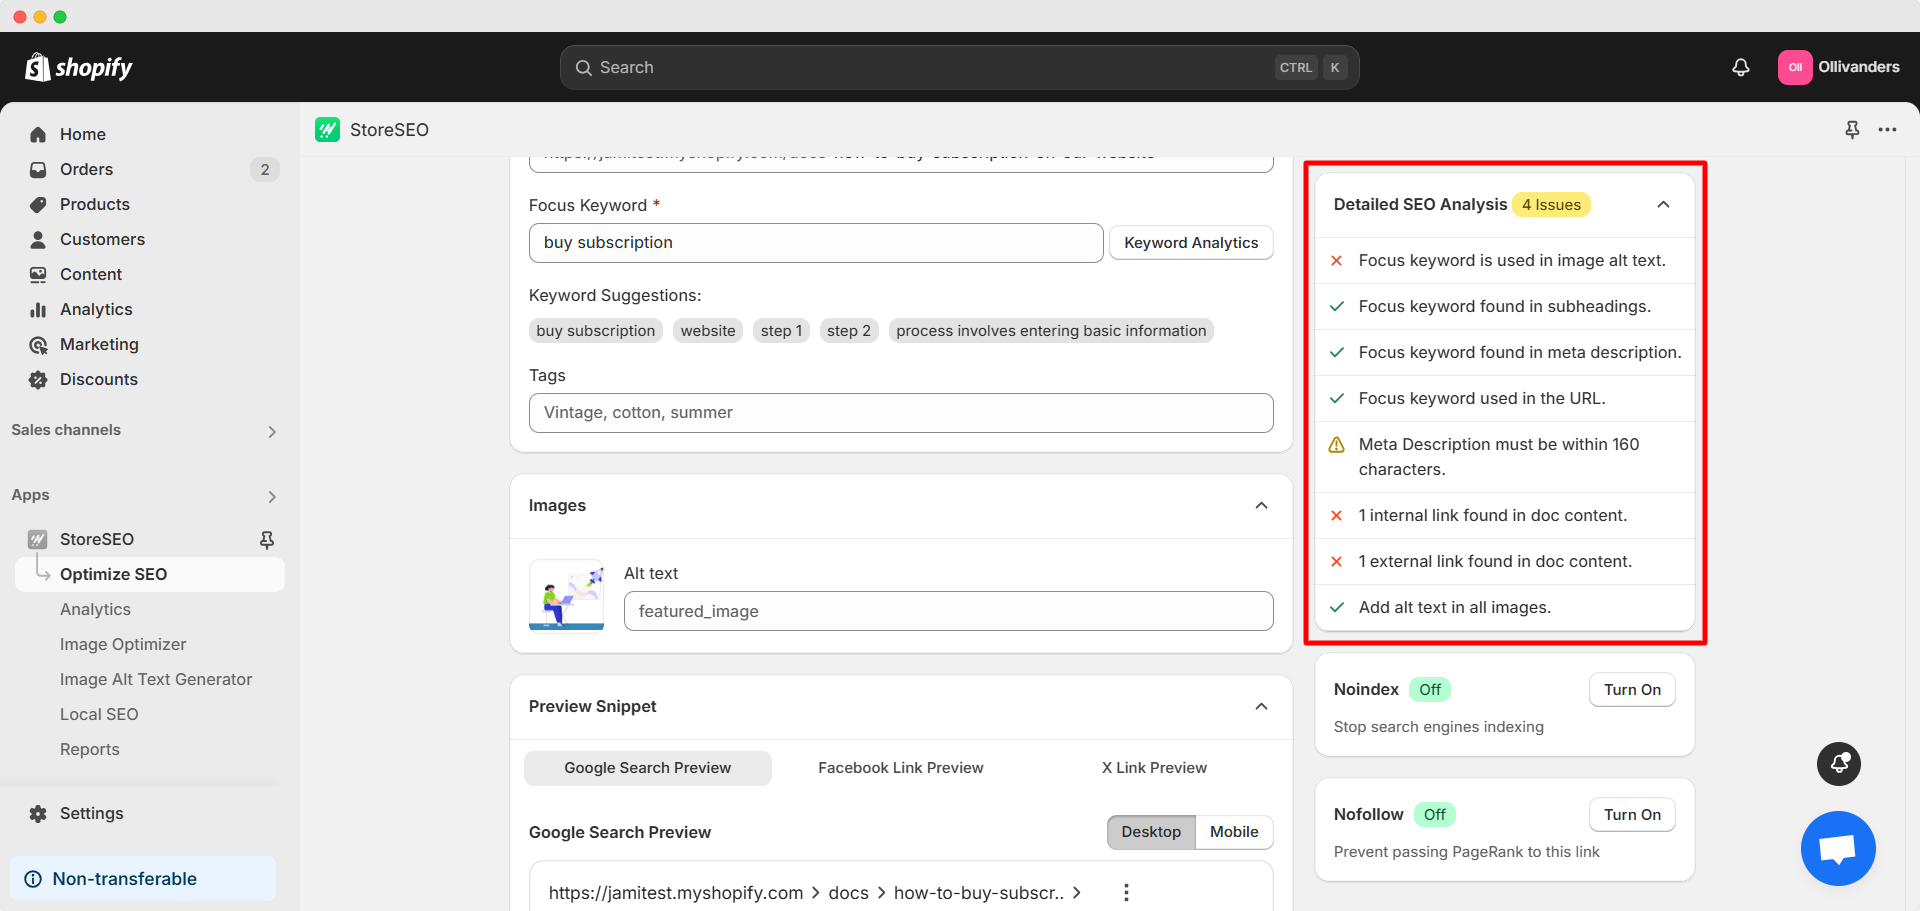Select the Orders icon in the sidebar

point(37,169)
